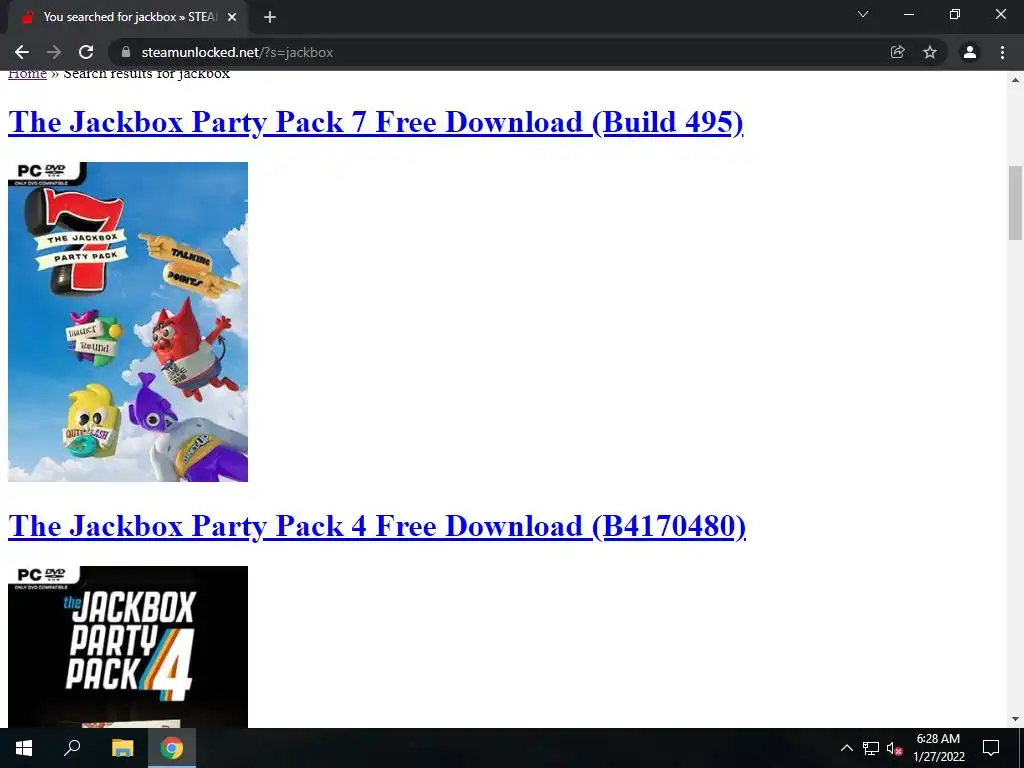Click the Jackbox Party Pack 4 cover image
This screenshot has height=768, width=1024.
pos(128,647)
